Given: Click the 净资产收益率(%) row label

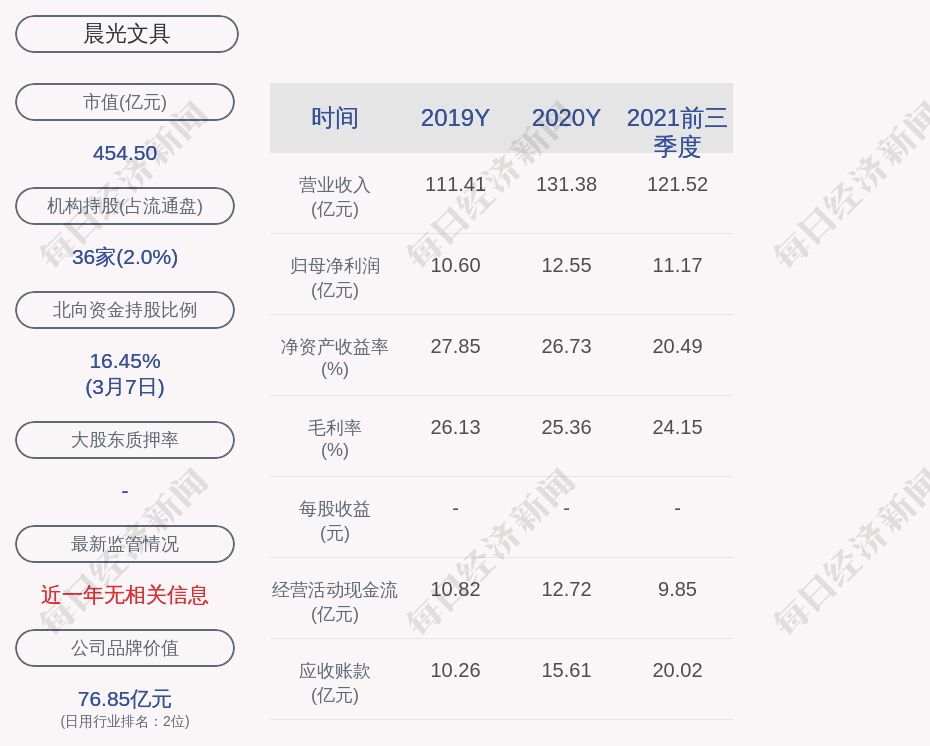Looking at the screenshot, I should 334,357.
